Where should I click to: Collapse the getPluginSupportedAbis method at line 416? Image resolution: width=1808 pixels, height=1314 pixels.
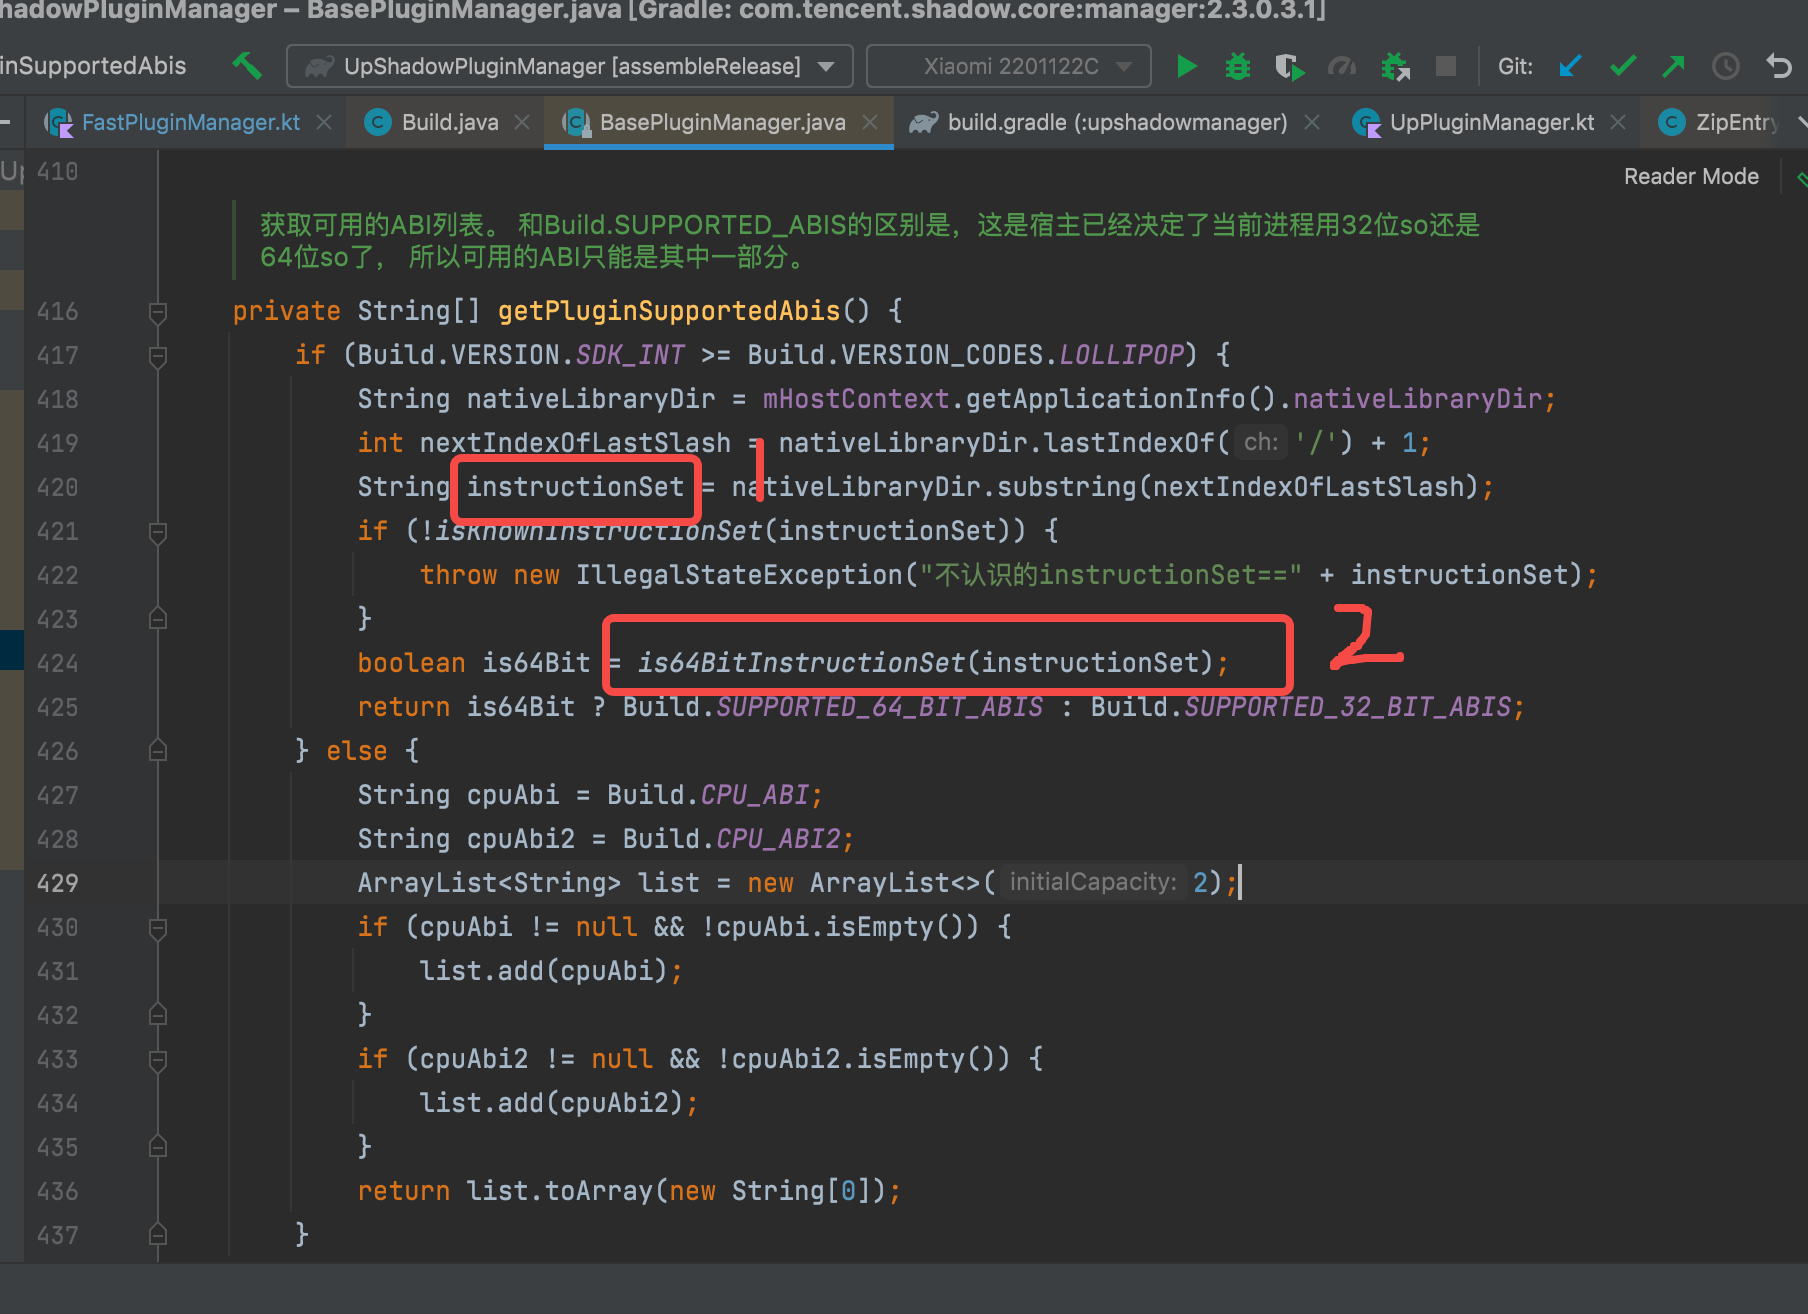tap(157, 312)
